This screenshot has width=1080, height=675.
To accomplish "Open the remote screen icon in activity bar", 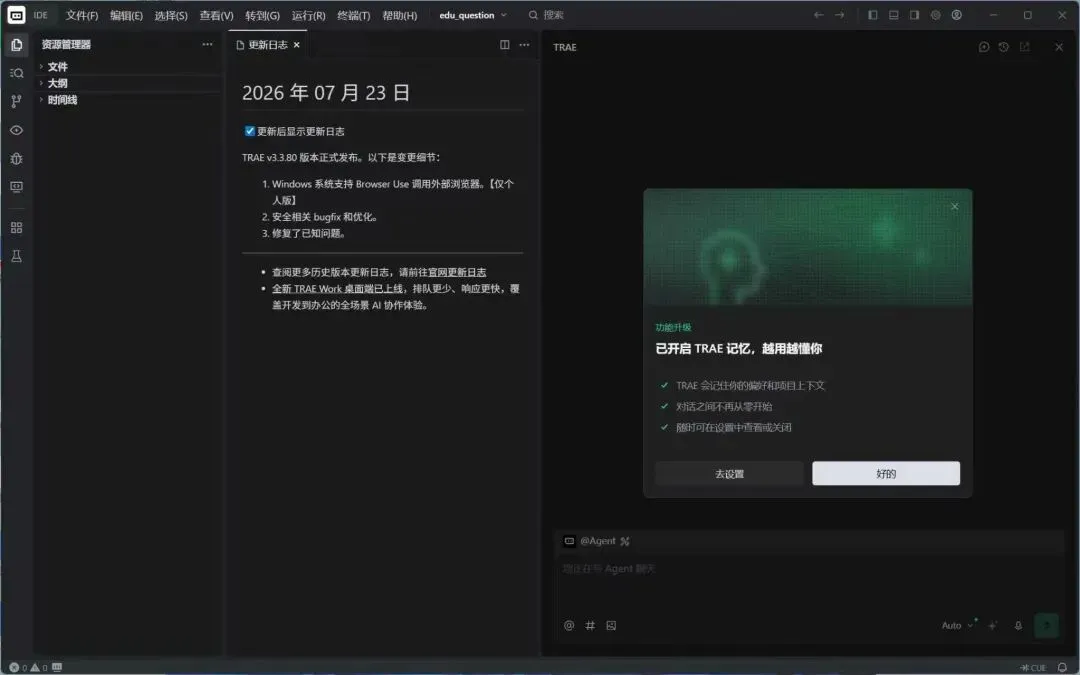I will (17, 187).
